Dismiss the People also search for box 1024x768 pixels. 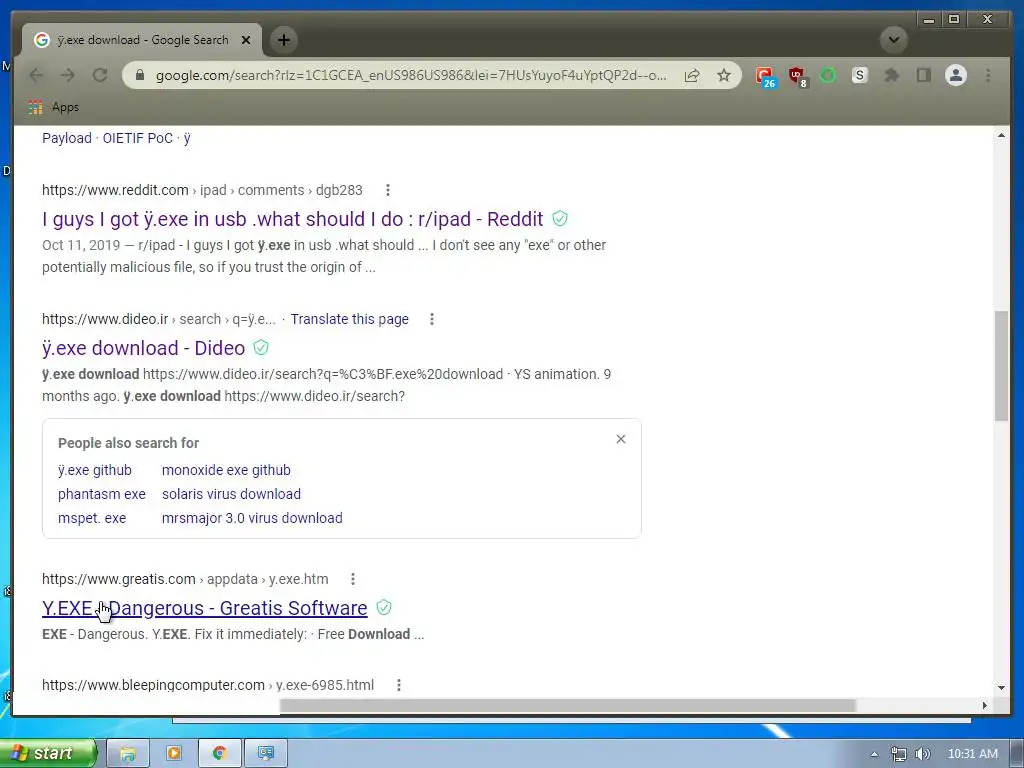coord(621,440)
